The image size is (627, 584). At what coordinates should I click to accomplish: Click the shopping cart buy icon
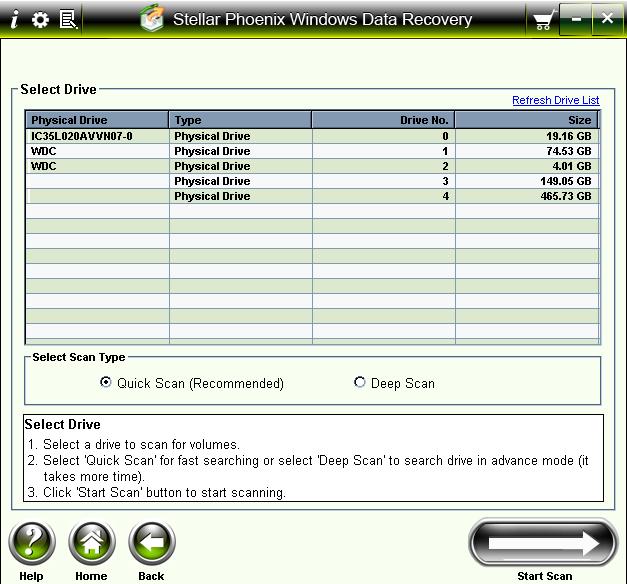point(542,19)
